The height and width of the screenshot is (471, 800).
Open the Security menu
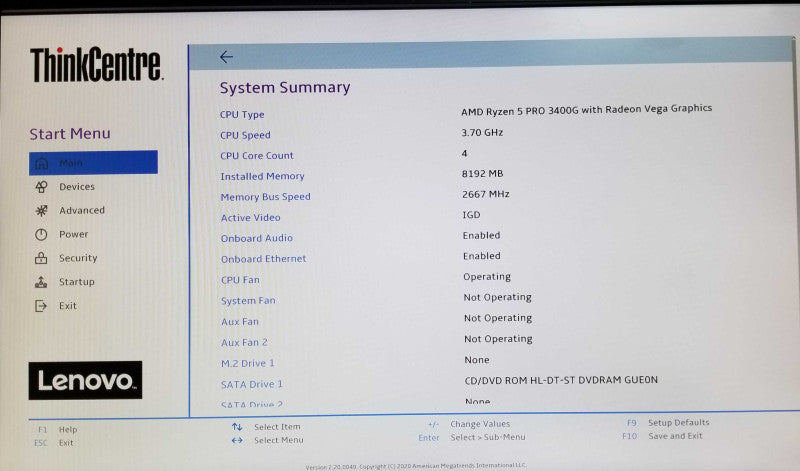click(78, 258)
